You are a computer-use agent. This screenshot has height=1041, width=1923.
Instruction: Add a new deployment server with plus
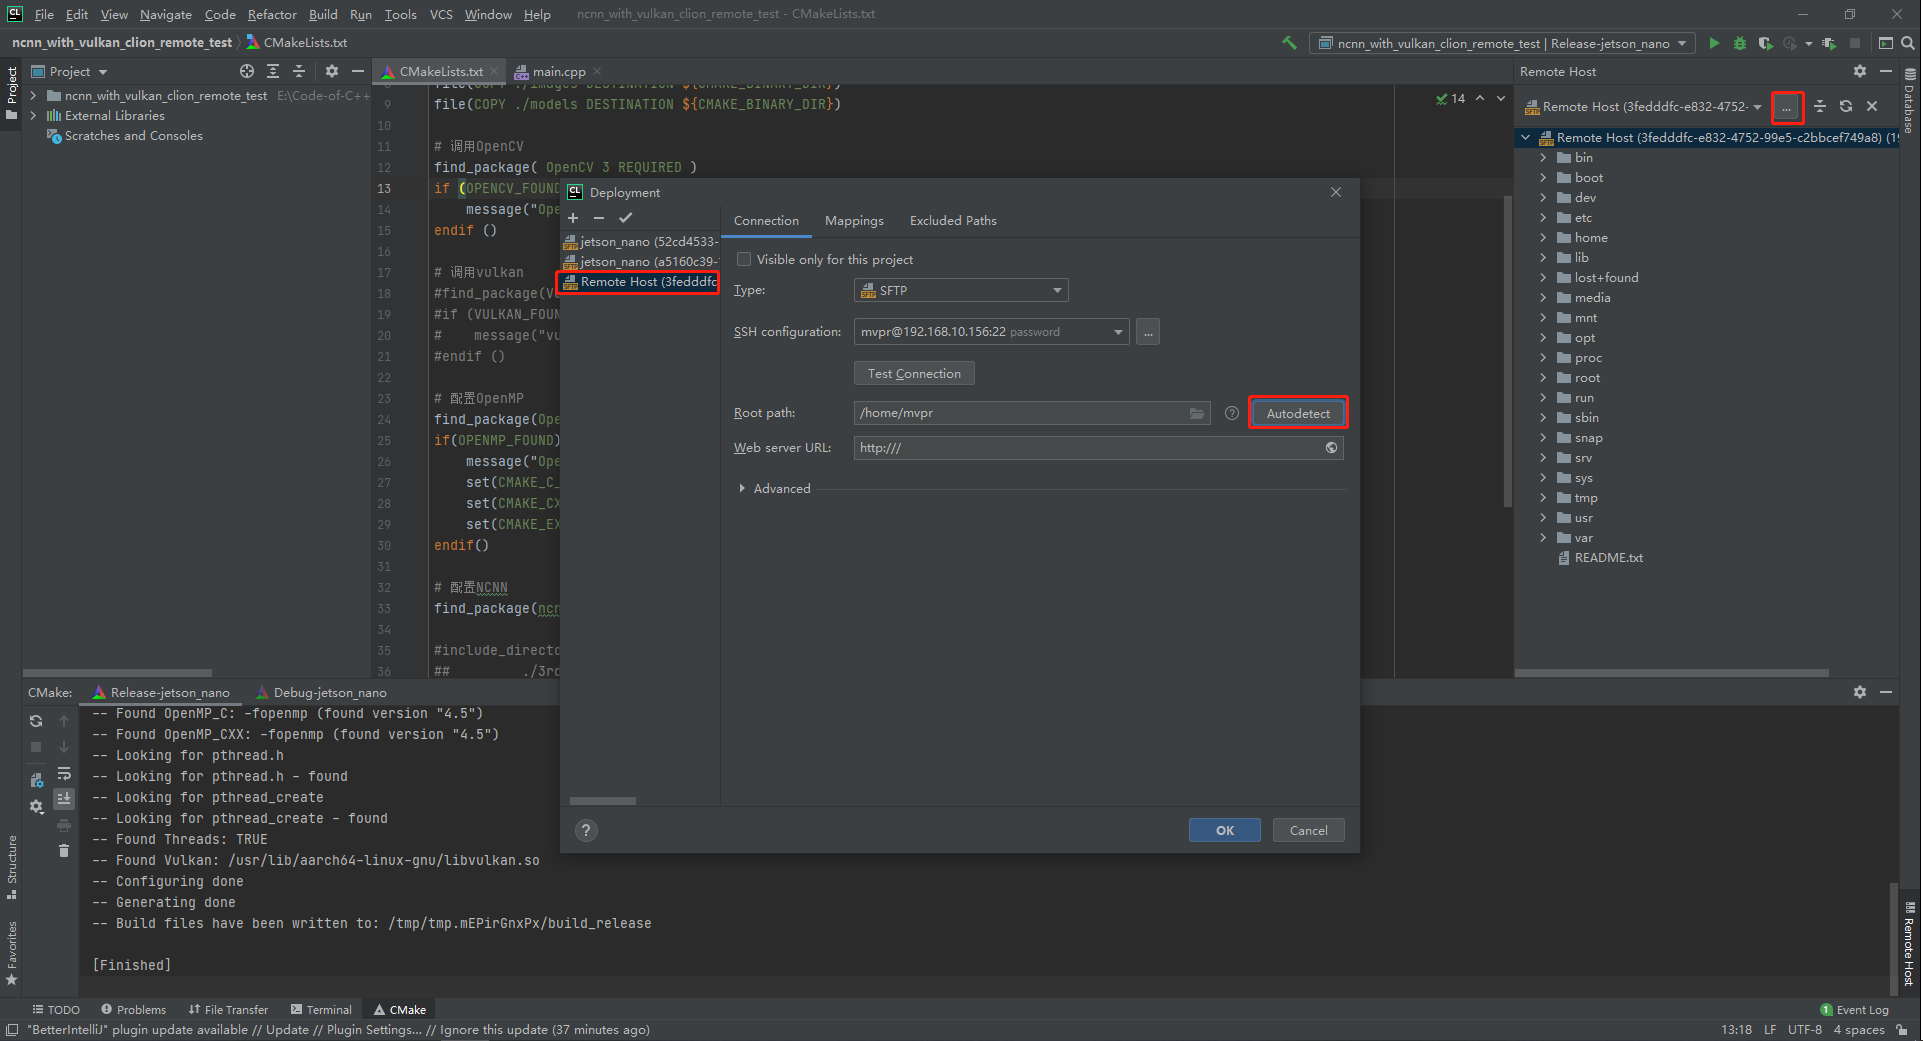pos(573,218)
